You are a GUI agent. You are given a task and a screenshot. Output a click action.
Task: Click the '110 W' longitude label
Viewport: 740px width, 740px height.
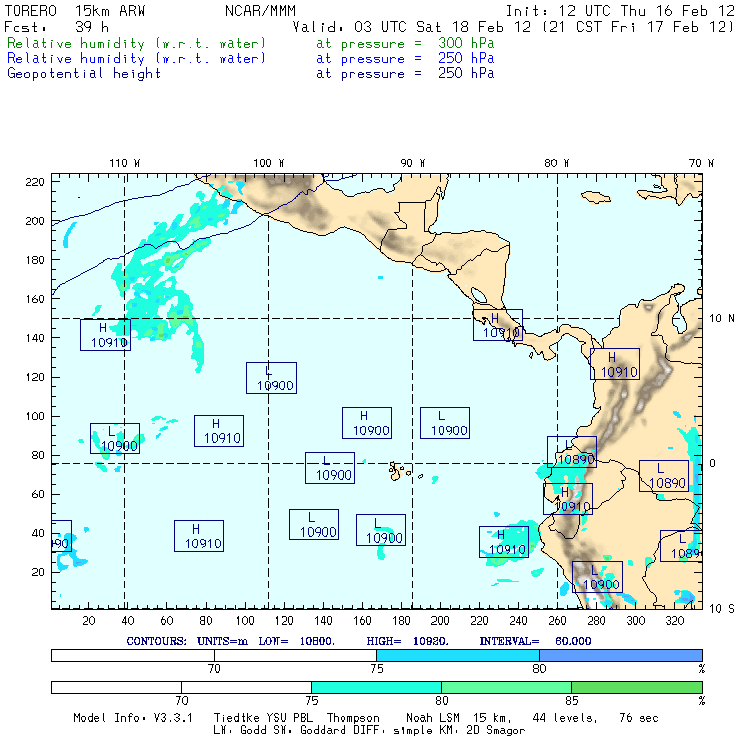click(125, 163)
